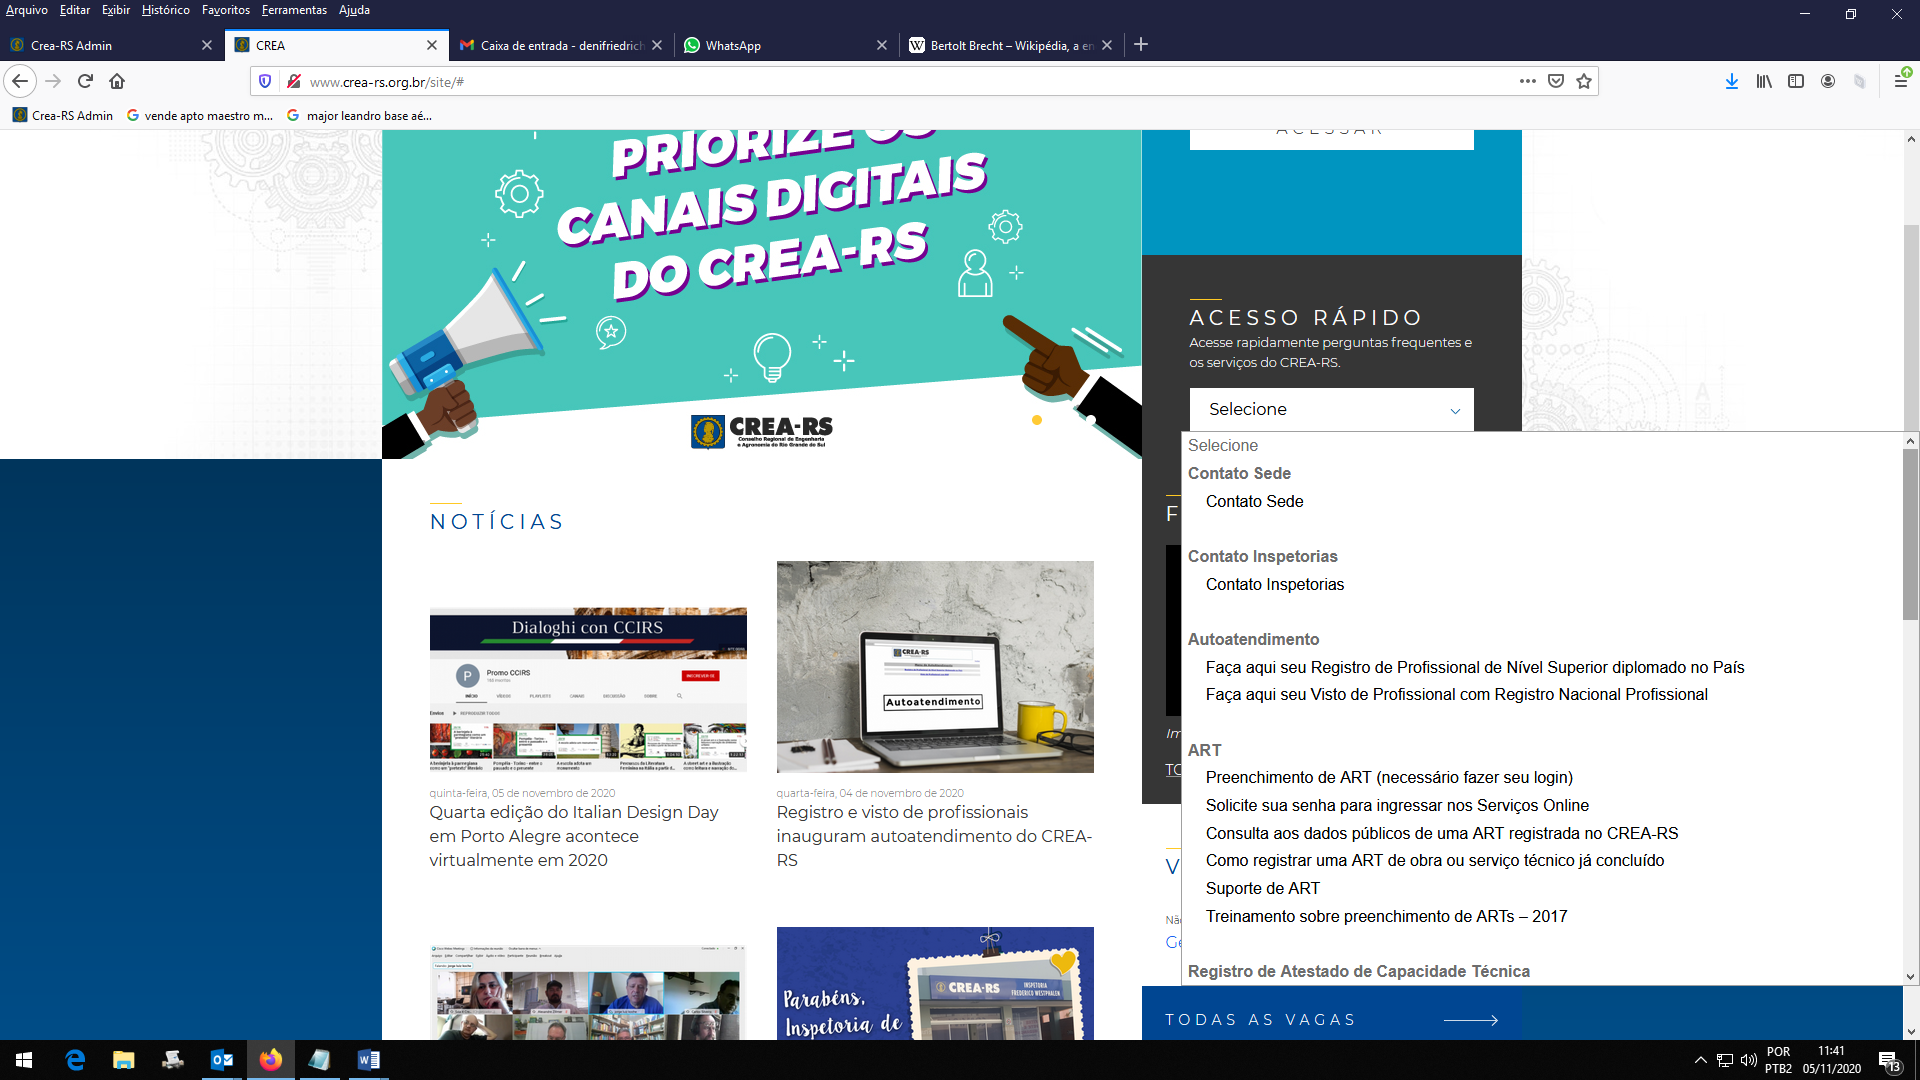Choose Contato Inspetorias option in list

(1274, 585)
